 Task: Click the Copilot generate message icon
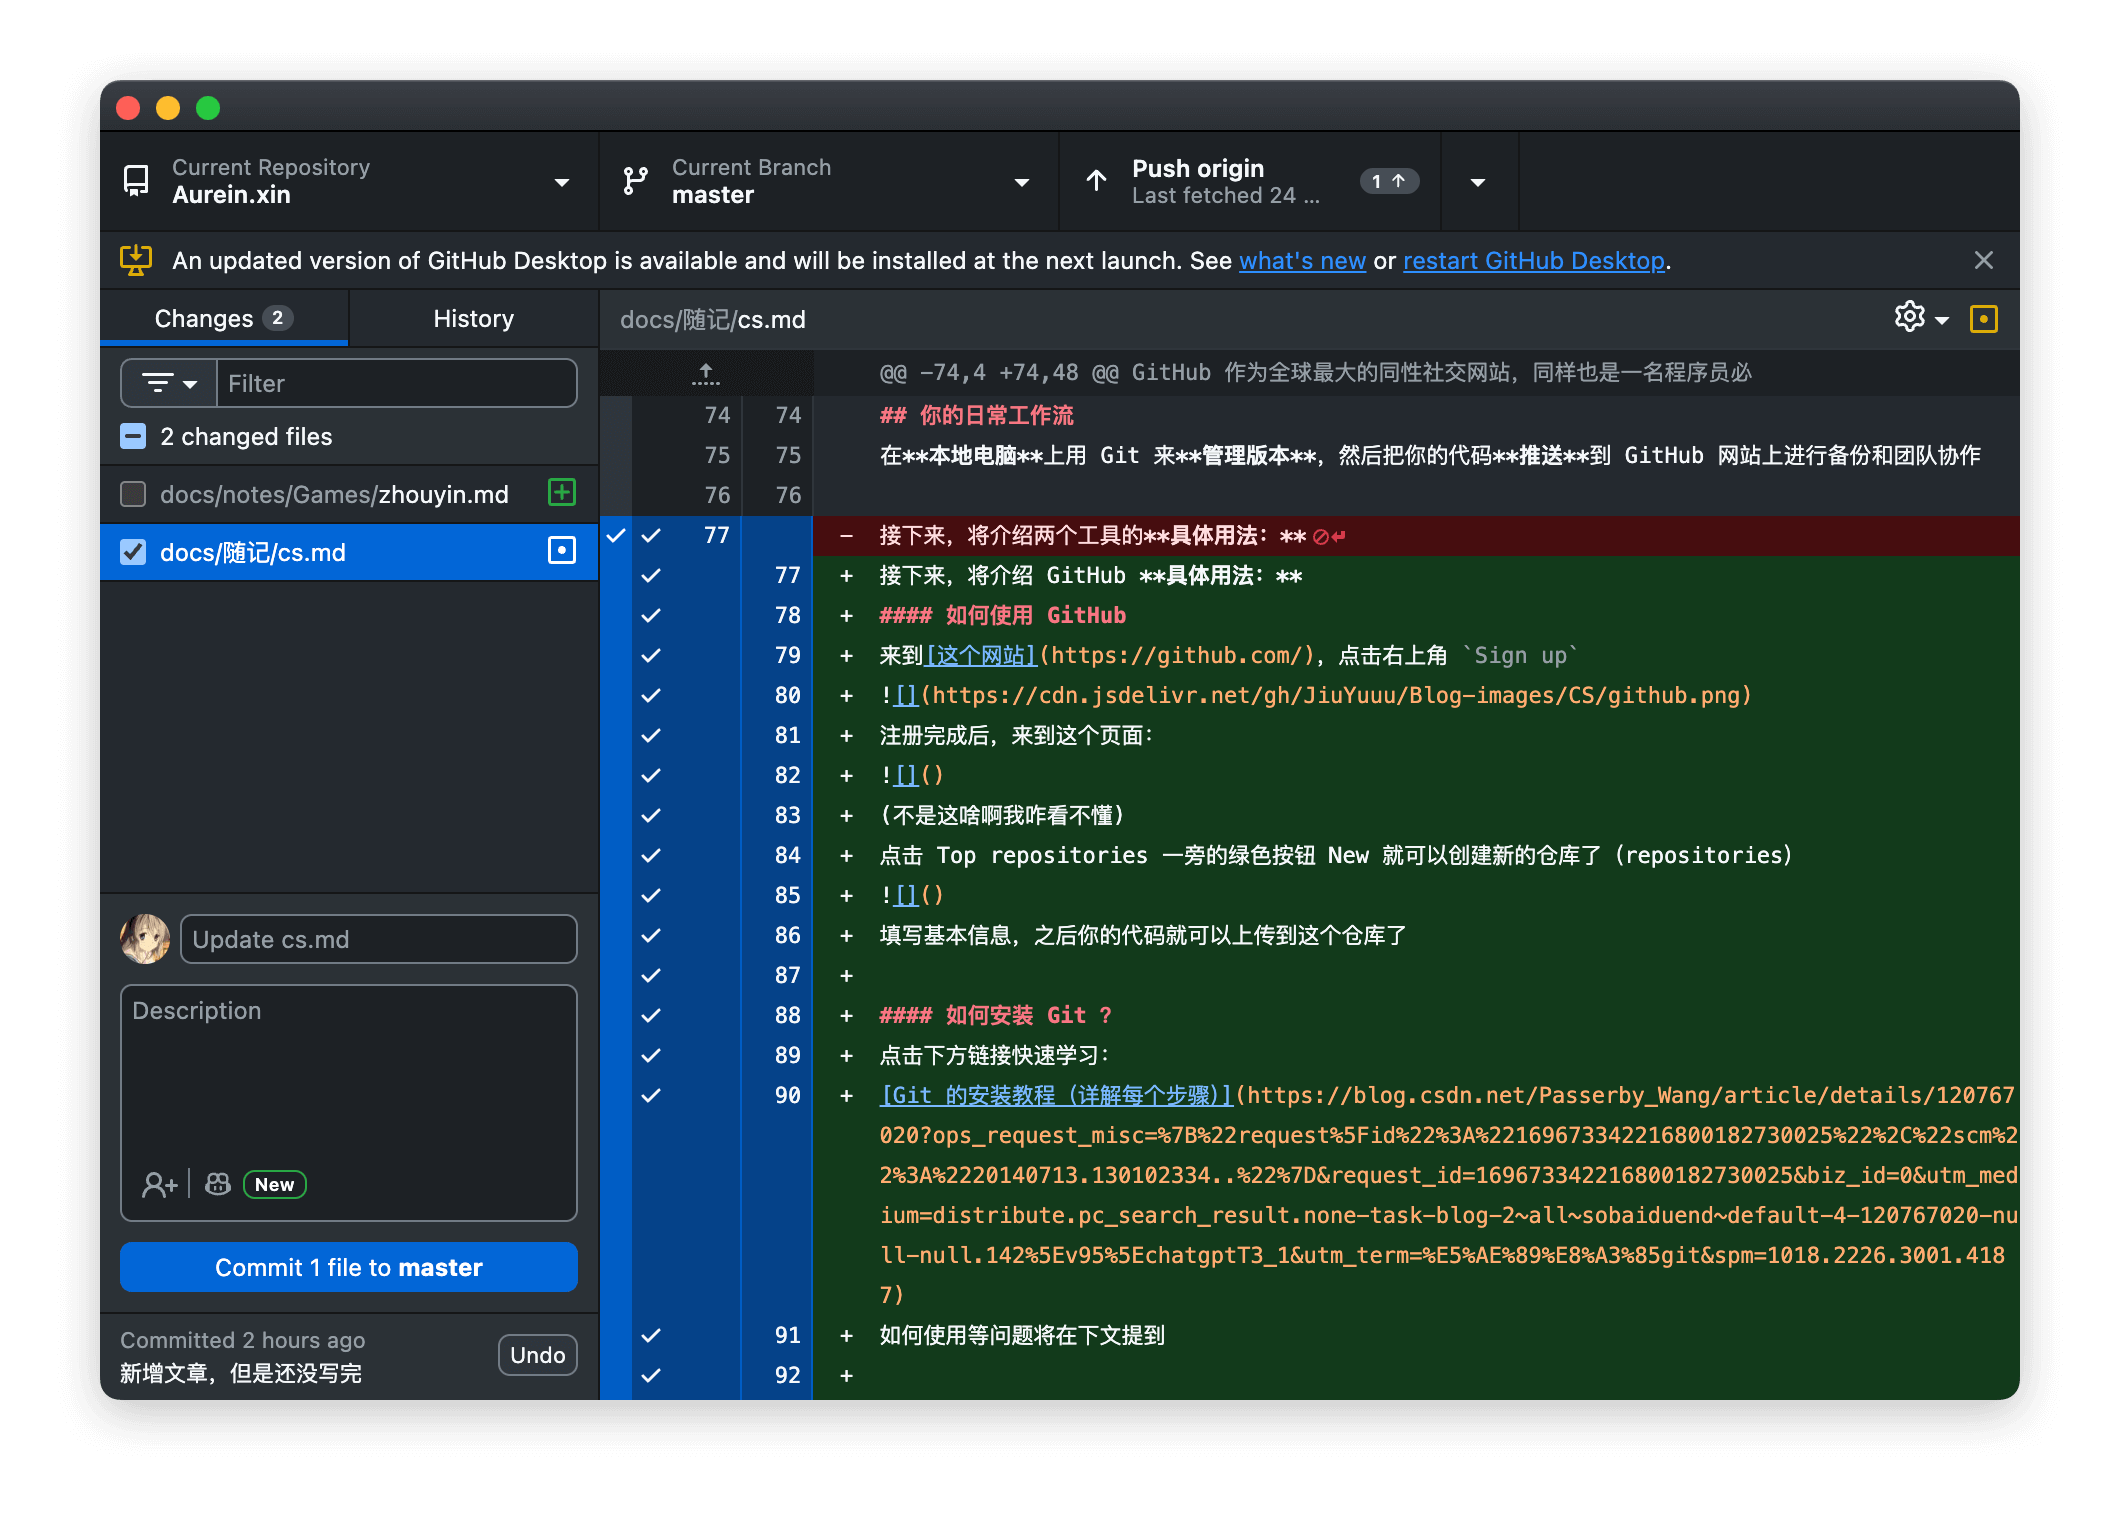pyautogui.click(x=218, y=1185)
